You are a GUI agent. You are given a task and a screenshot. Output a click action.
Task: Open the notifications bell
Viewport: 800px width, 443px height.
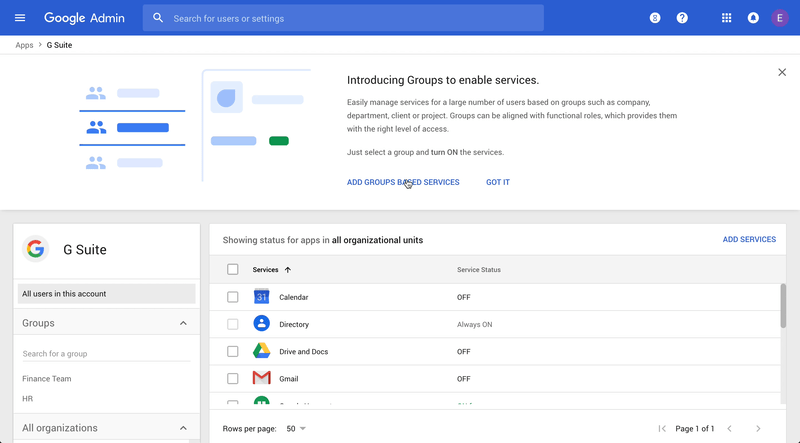[753, 18]
